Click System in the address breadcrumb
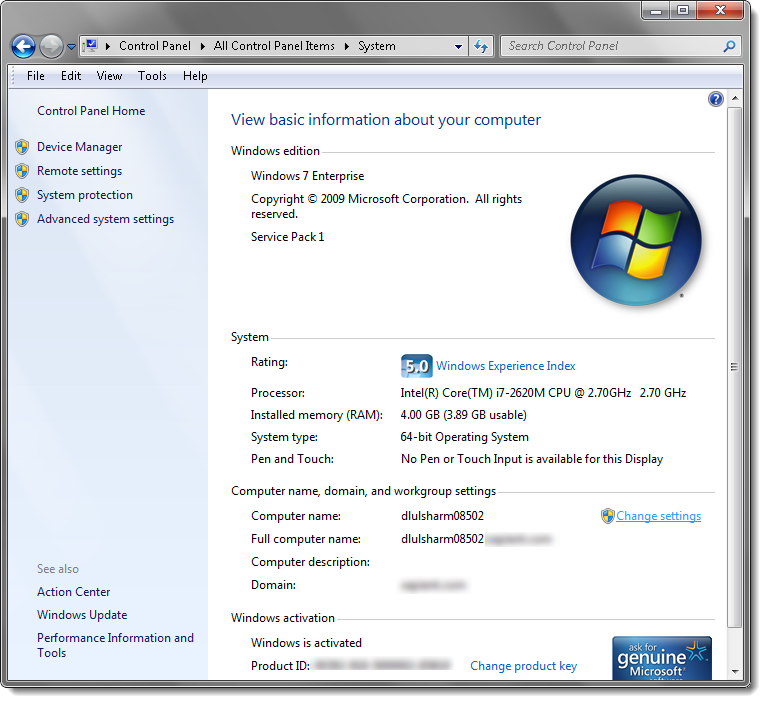 (x=377, y=46)
